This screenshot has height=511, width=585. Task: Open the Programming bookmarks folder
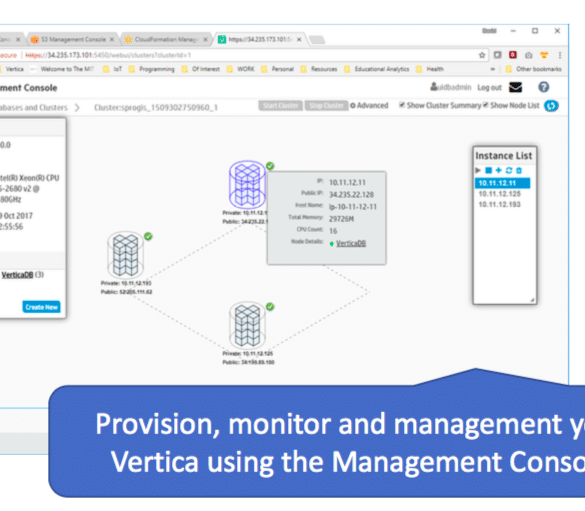pos(152,69)
